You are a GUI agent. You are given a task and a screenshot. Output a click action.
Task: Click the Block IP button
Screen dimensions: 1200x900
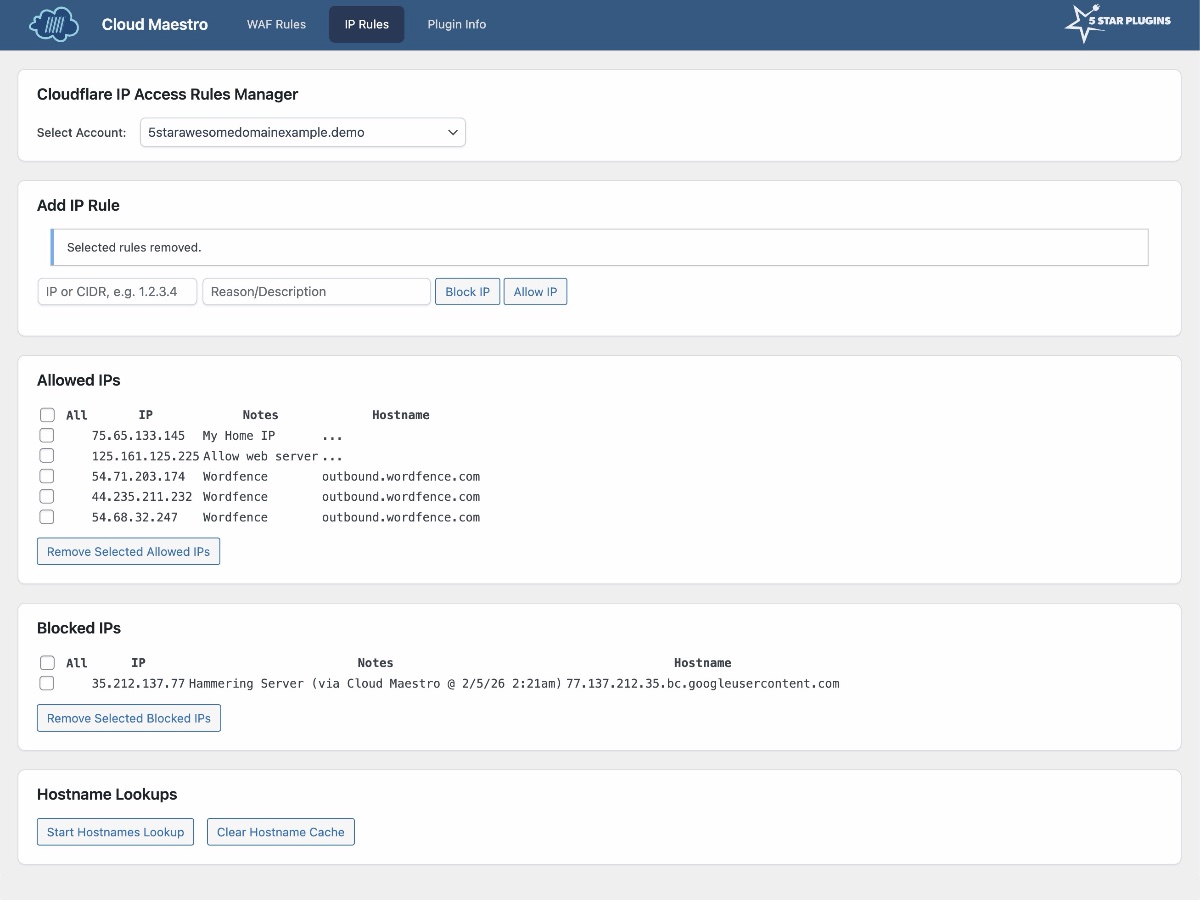tap(467, 291)
